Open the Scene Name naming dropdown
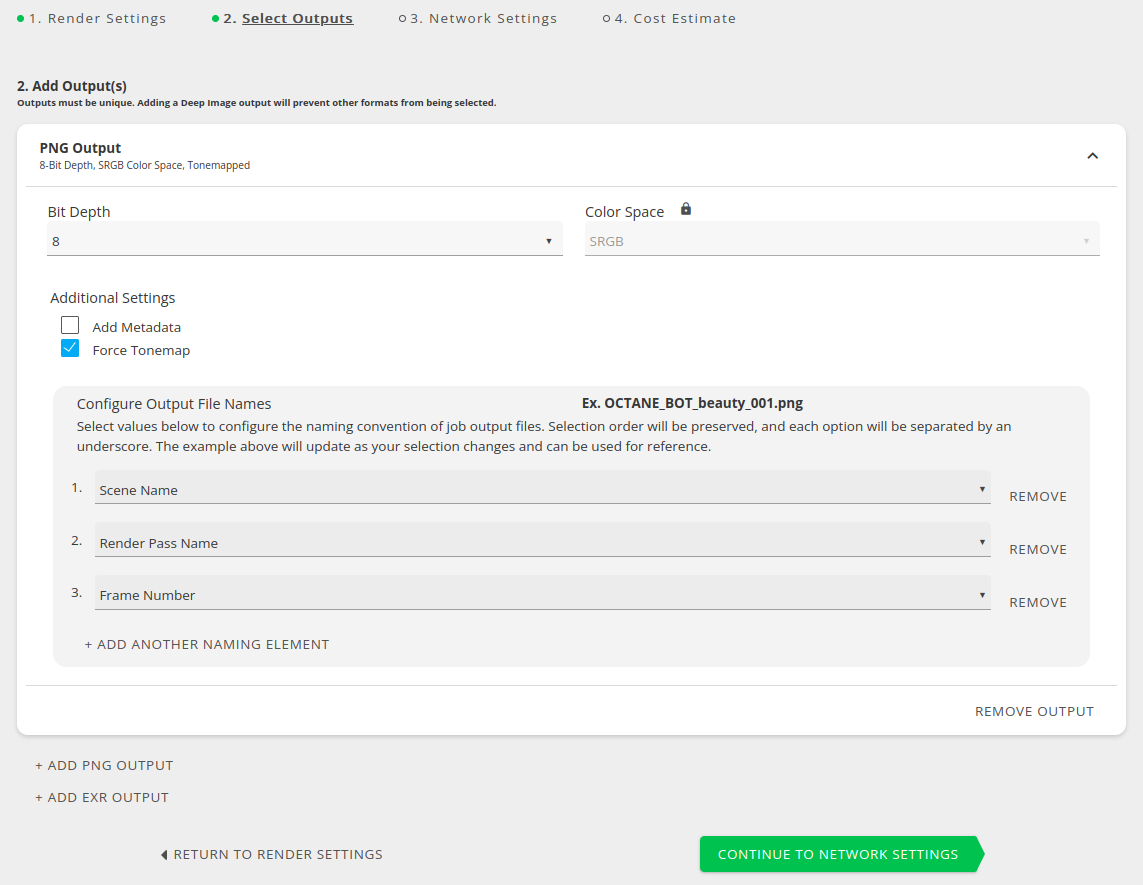Viewport: 1143px width, 885px height. click(542, 488)
